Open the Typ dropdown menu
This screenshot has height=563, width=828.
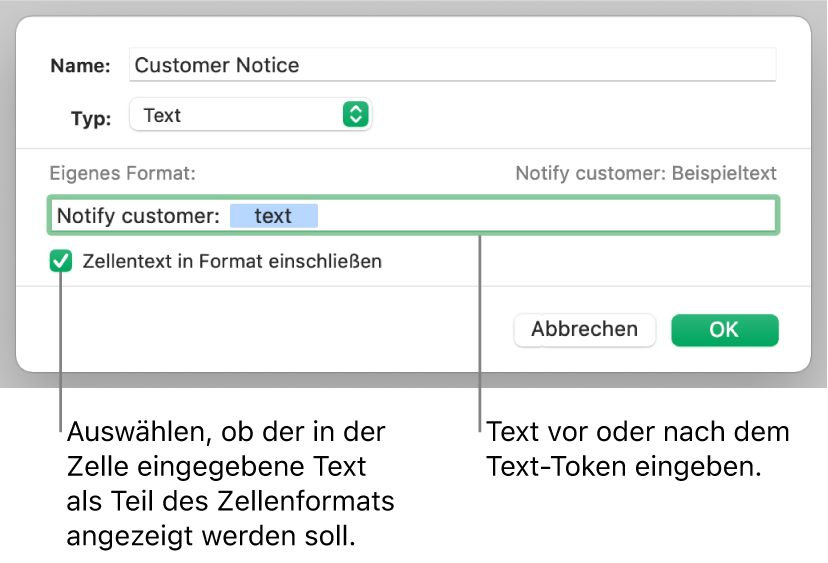click(250, 115)
